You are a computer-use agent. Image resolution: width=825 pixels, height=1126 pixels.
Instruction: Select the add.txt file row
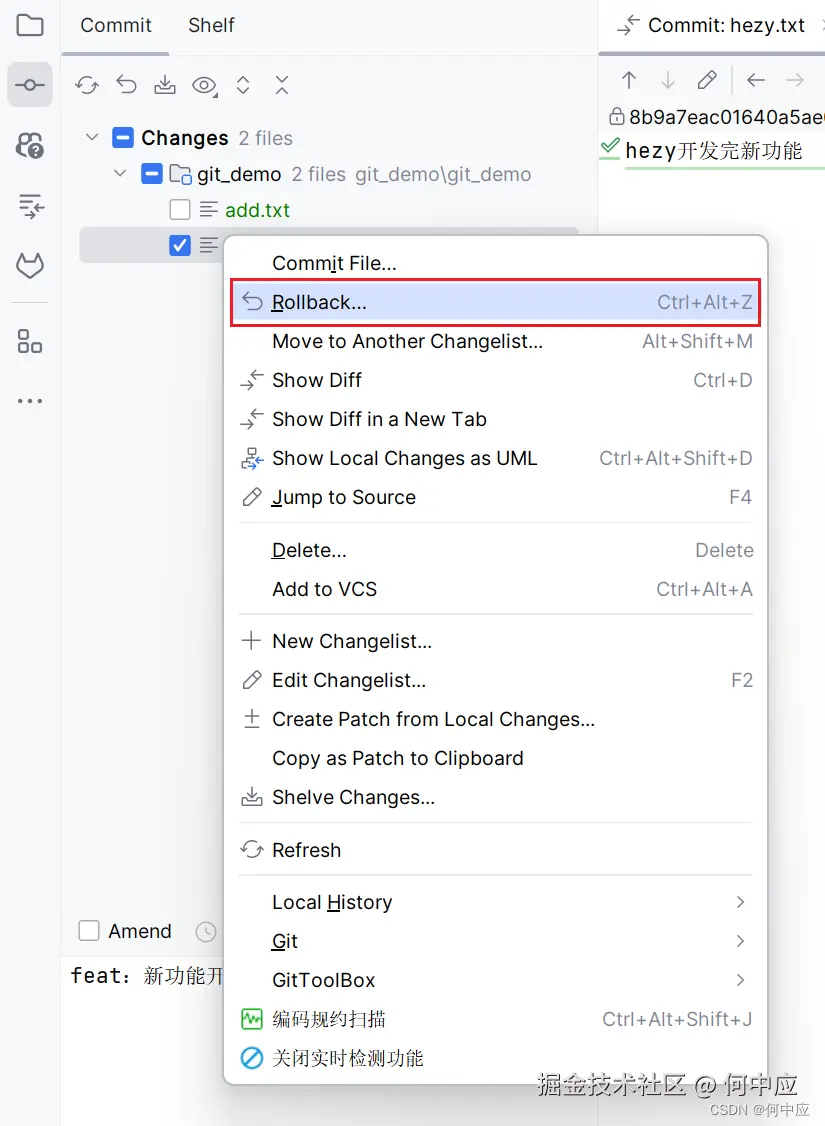329,210
